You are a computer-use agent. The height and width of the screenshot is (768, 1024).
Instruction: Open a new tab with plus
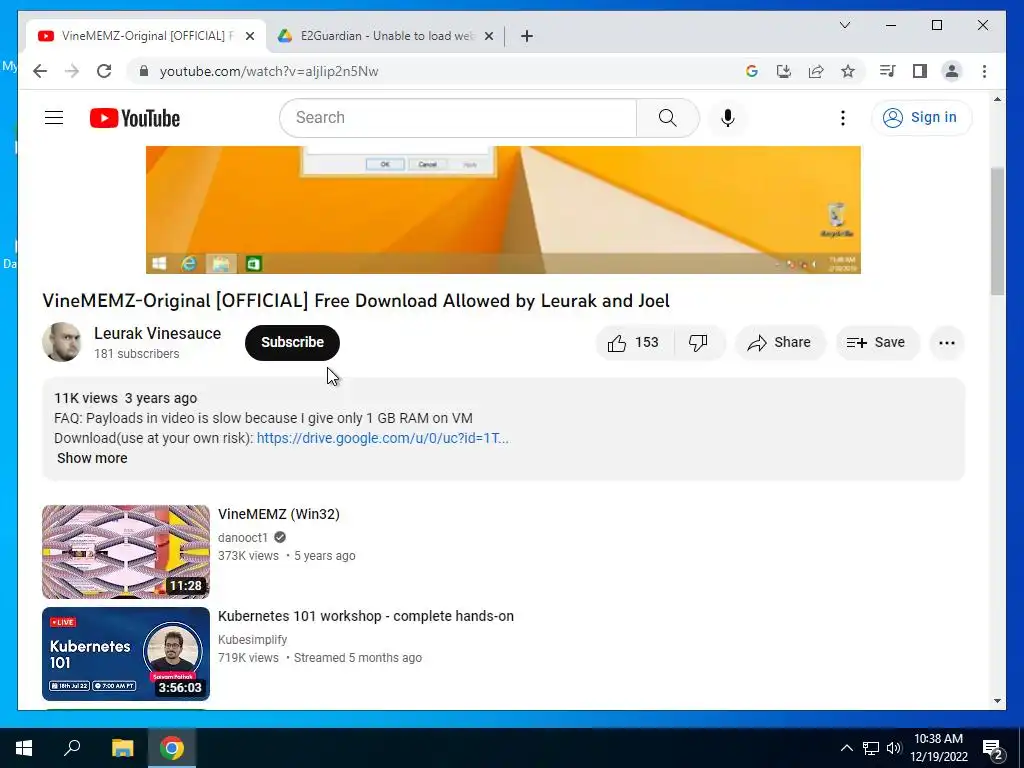[x=527, y=36]
